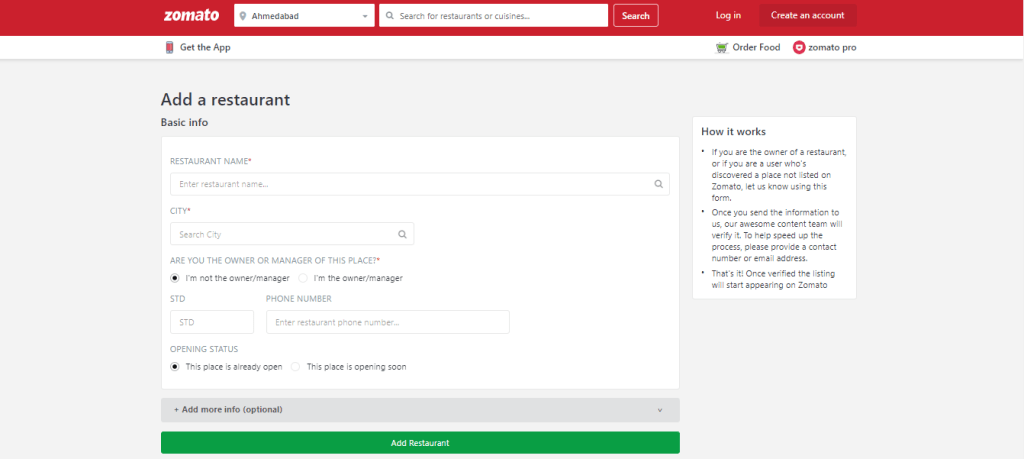The image size is (1024, 459).
Task: Click the chevron on Add more info bar
Action: pyautogui.click(x=660, y=410)
